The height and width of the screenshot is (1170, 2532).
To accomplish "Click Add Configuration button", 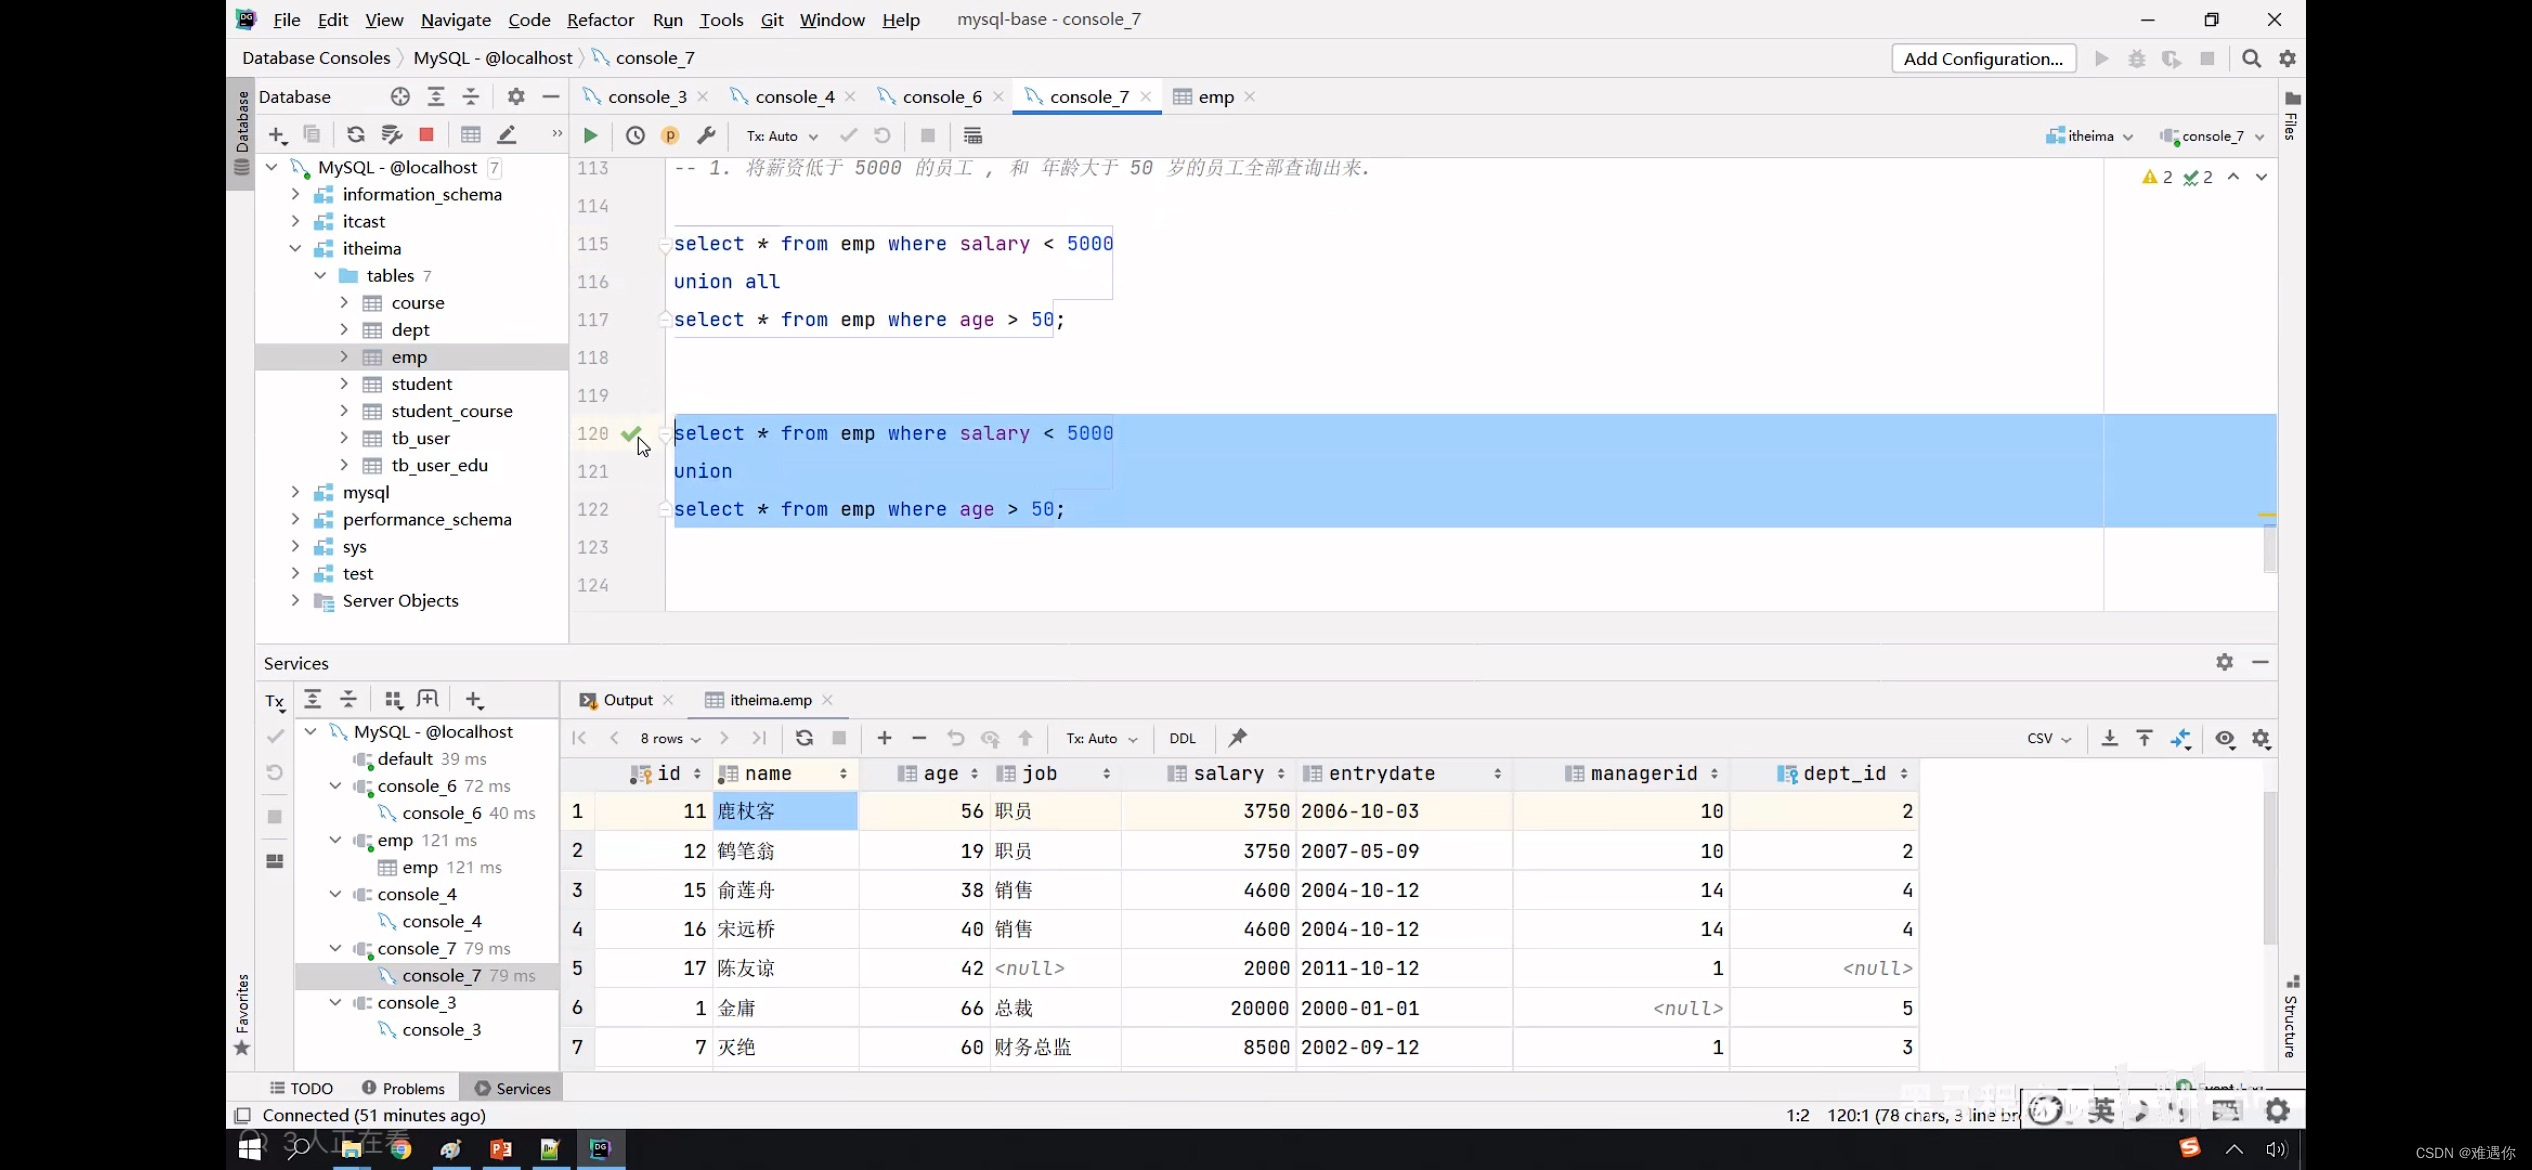I will (x=1983, y=58).
